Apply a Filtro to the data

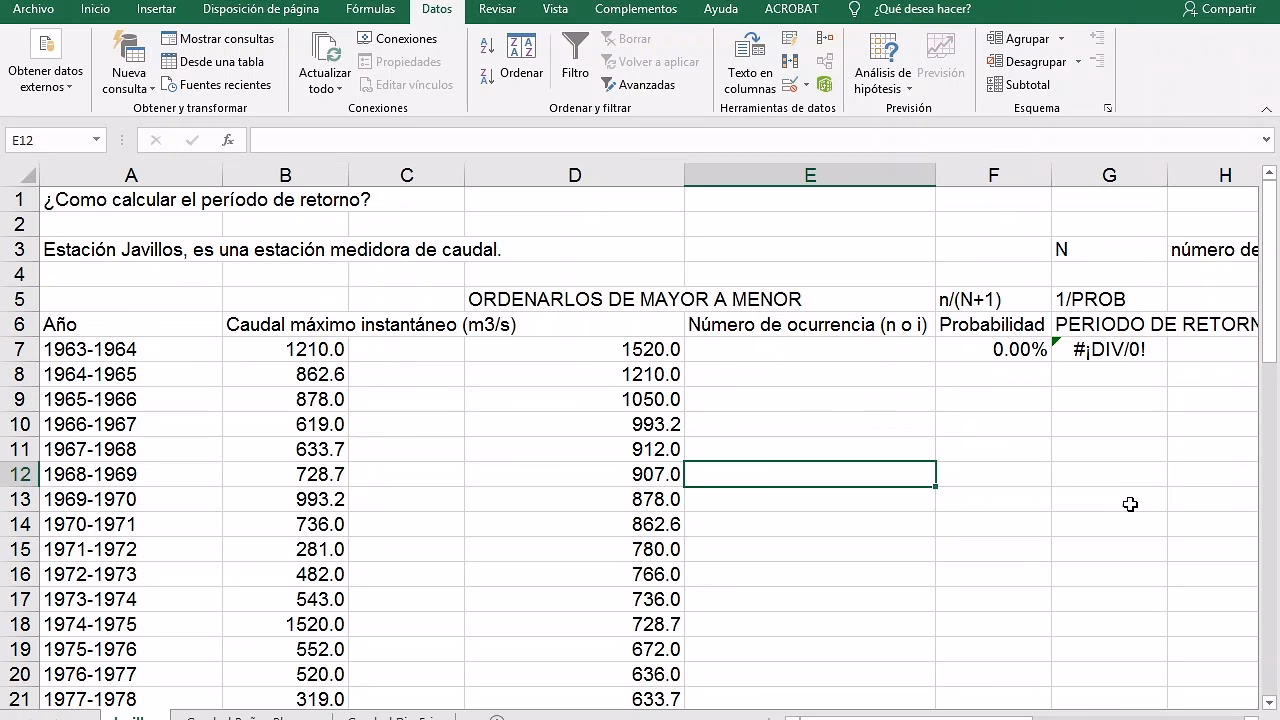(575, 60)
